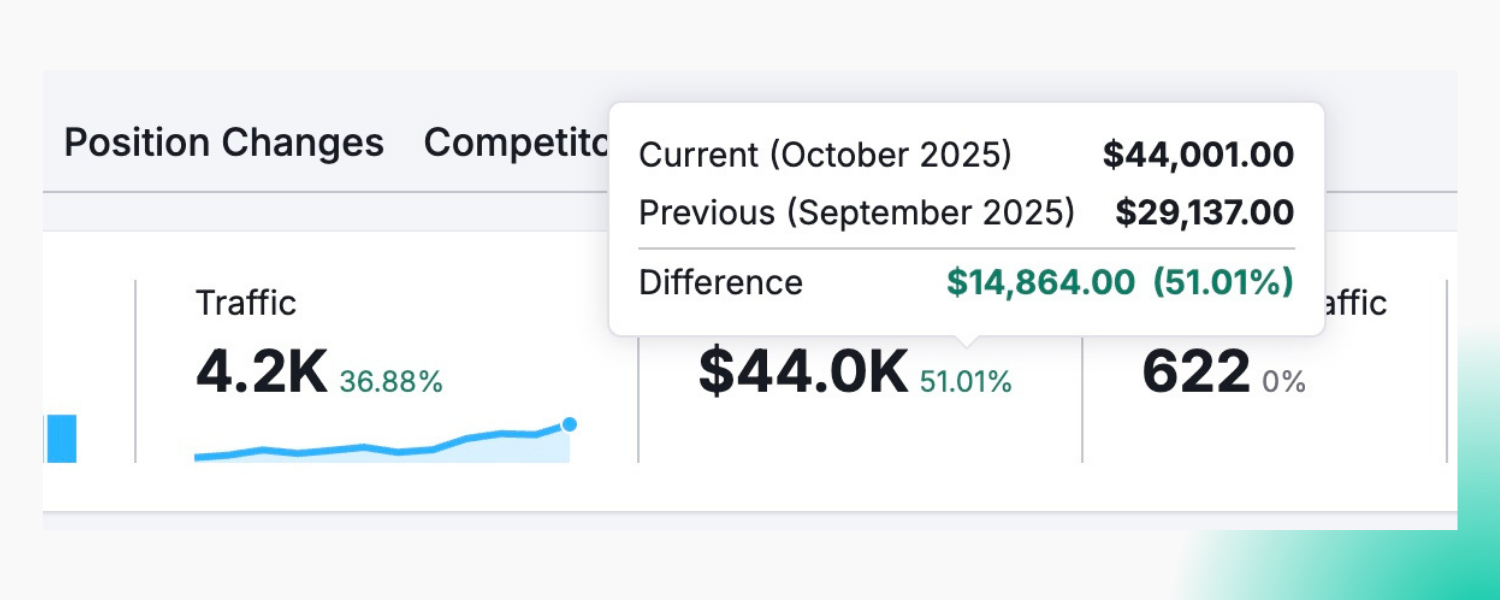1500x600 pixels.
Task: Click the Previous (September 2025) tooltip row
Action: [x=857, y=213]
